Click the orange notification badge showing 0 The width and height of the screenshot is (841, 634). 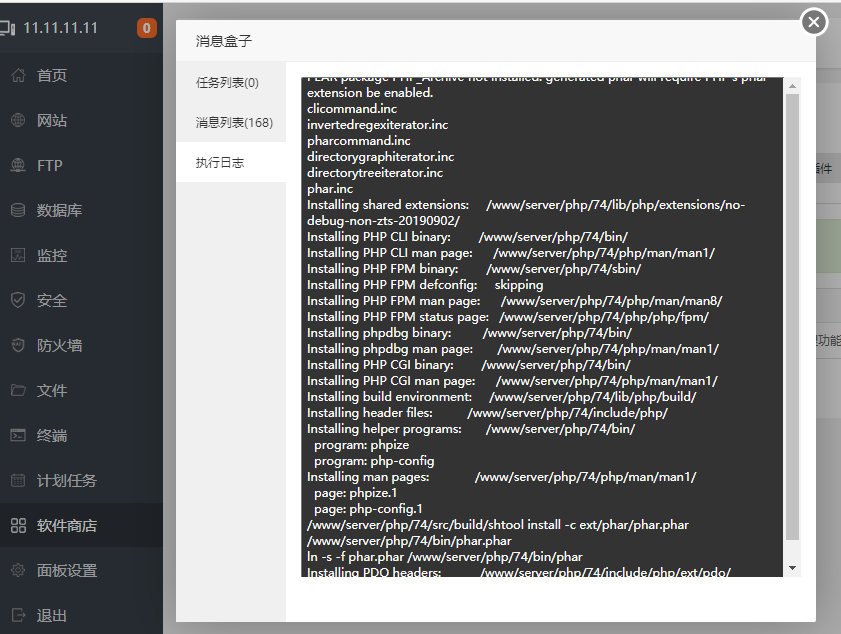146,28
